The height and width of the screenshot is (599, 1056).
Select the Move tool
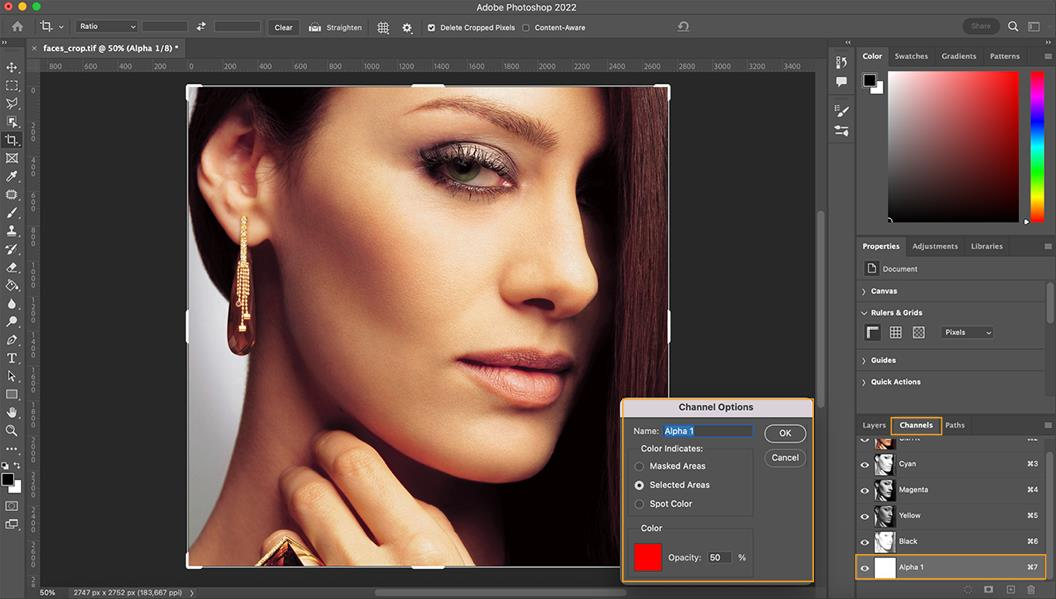pos(12,67)
